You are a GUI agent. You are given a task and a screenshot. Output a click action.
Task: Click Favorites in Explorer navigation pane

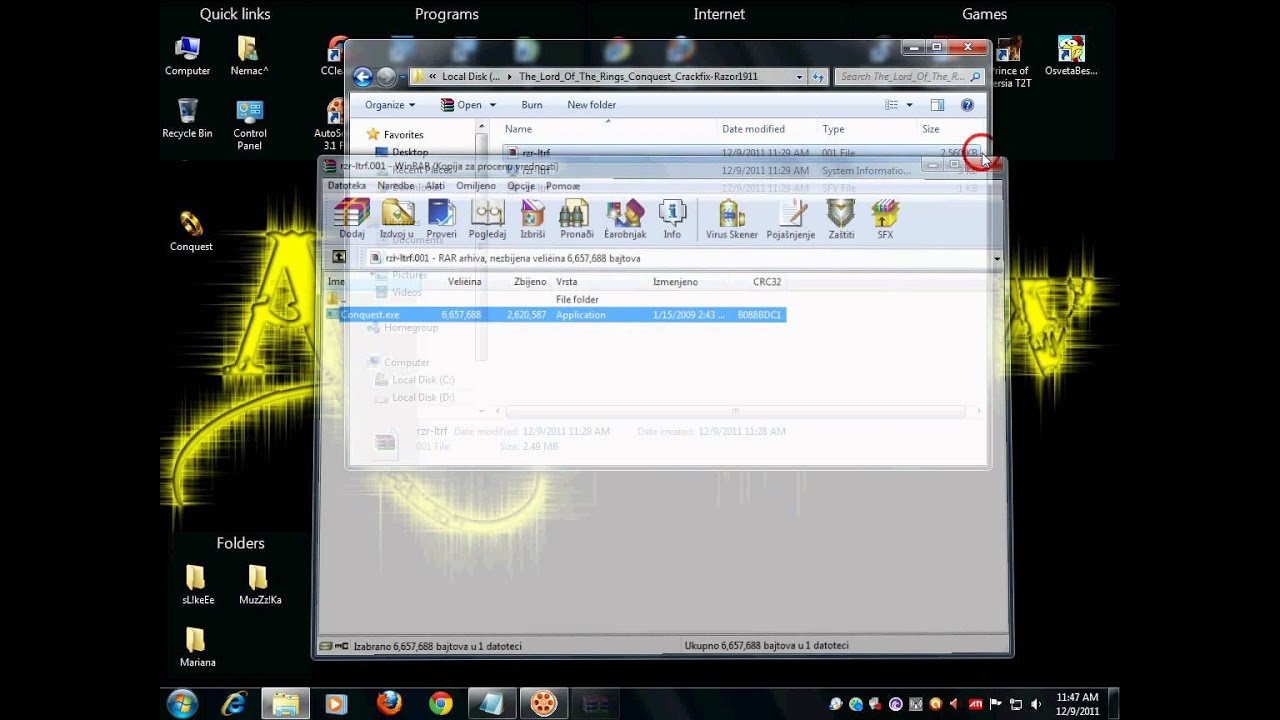pyautogui.click(x=403, y=135)
